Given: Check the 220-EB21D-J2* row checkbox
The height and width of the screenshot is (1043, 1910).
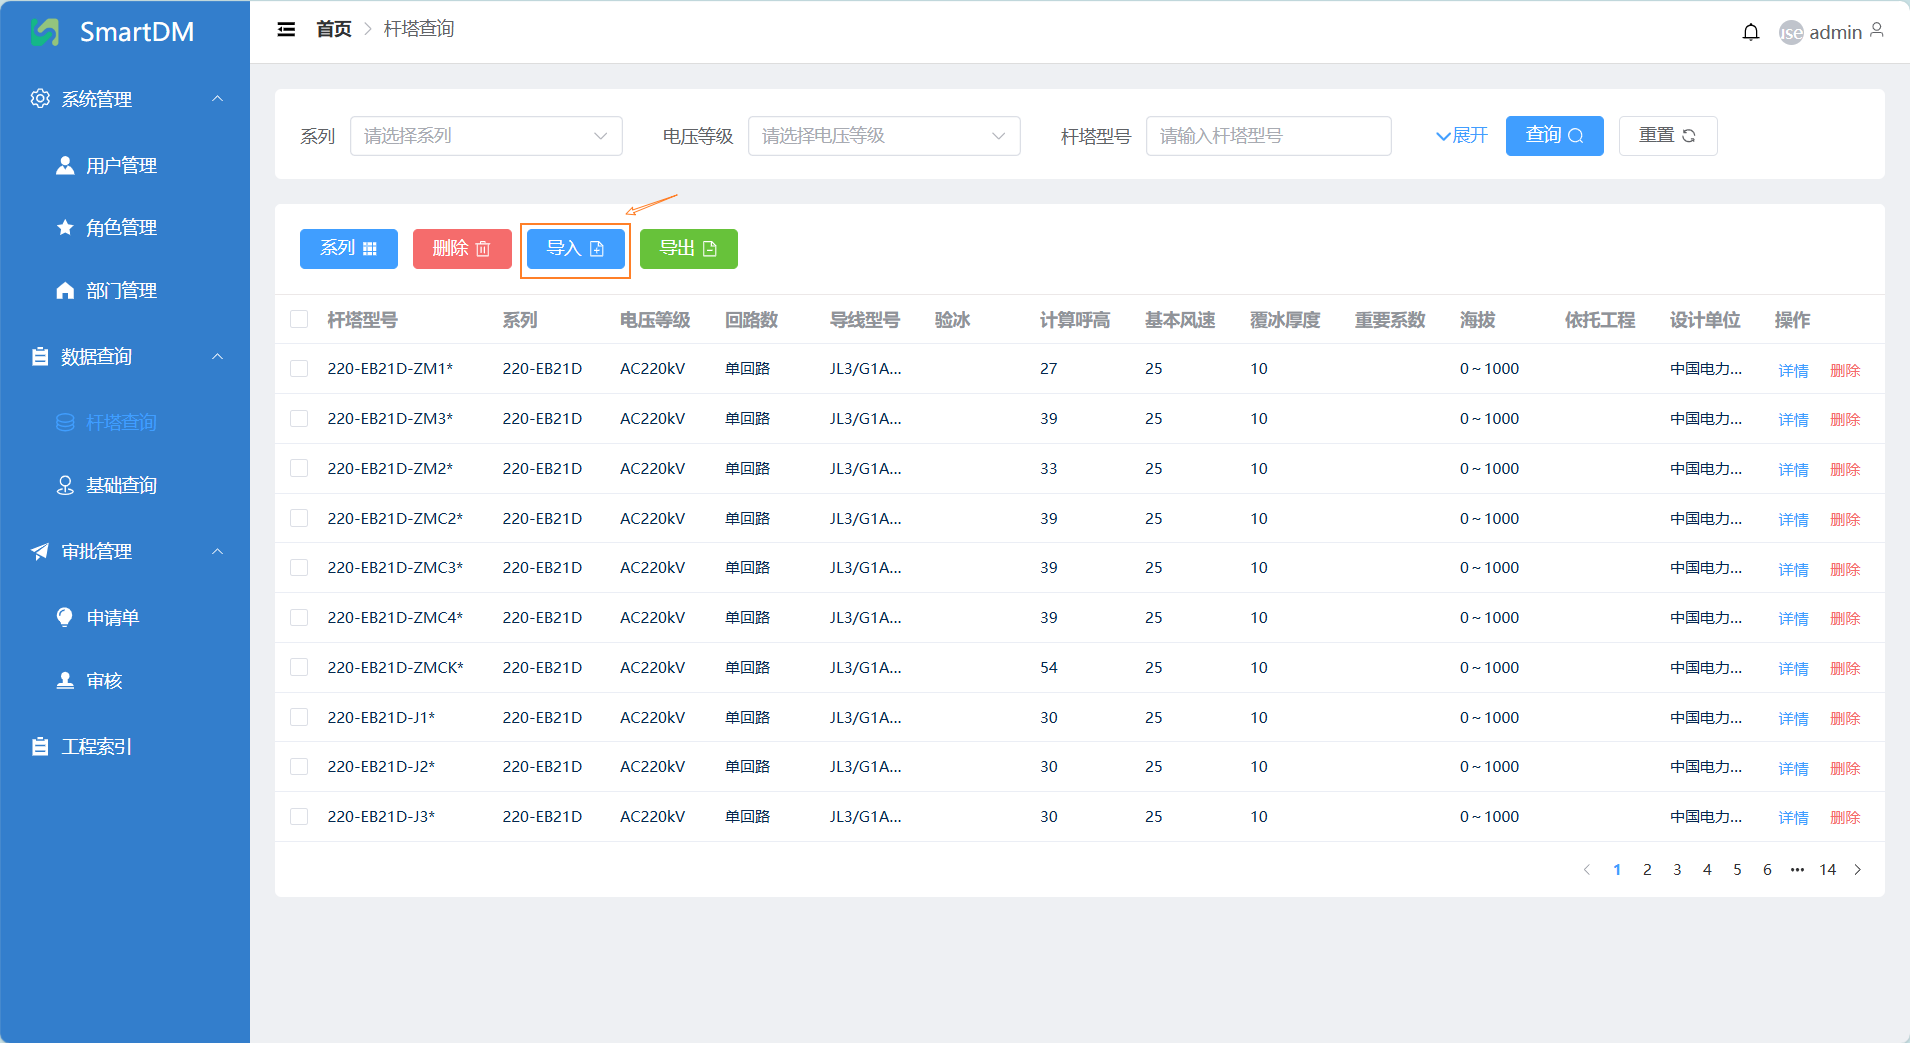Looking at the screenshot, I should point(299,766).
